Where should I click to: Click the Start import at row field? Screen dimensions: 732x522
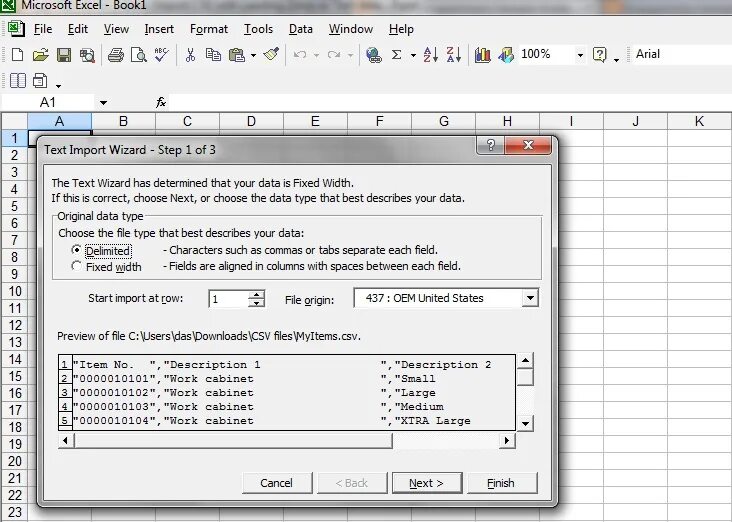(229, 298)
